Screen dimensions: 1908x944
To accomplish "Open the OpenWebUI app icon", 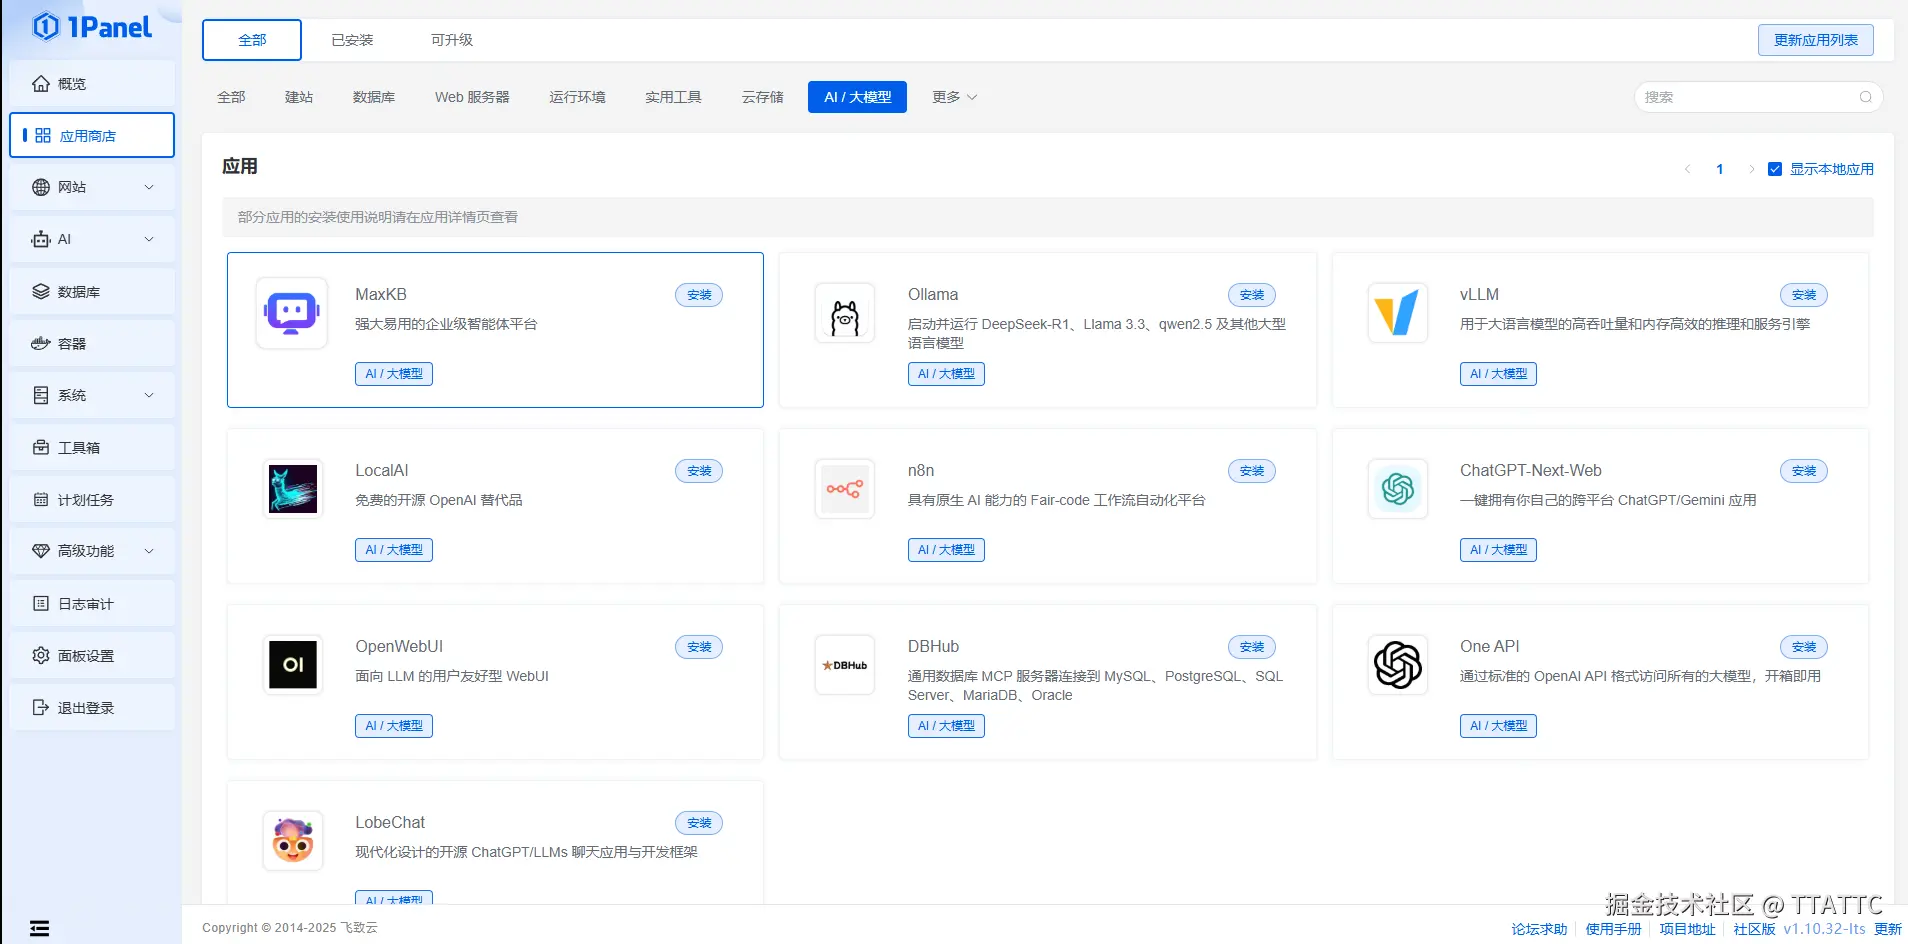I will point(293,665).
